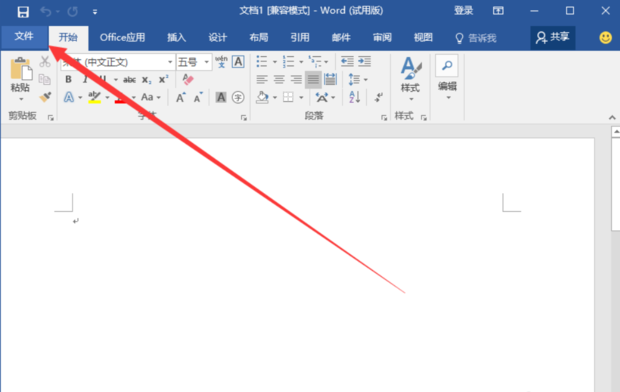This screenshot has height=392, width=620.
Task: Apply yellow text highlight color
Action: point(94,97)
